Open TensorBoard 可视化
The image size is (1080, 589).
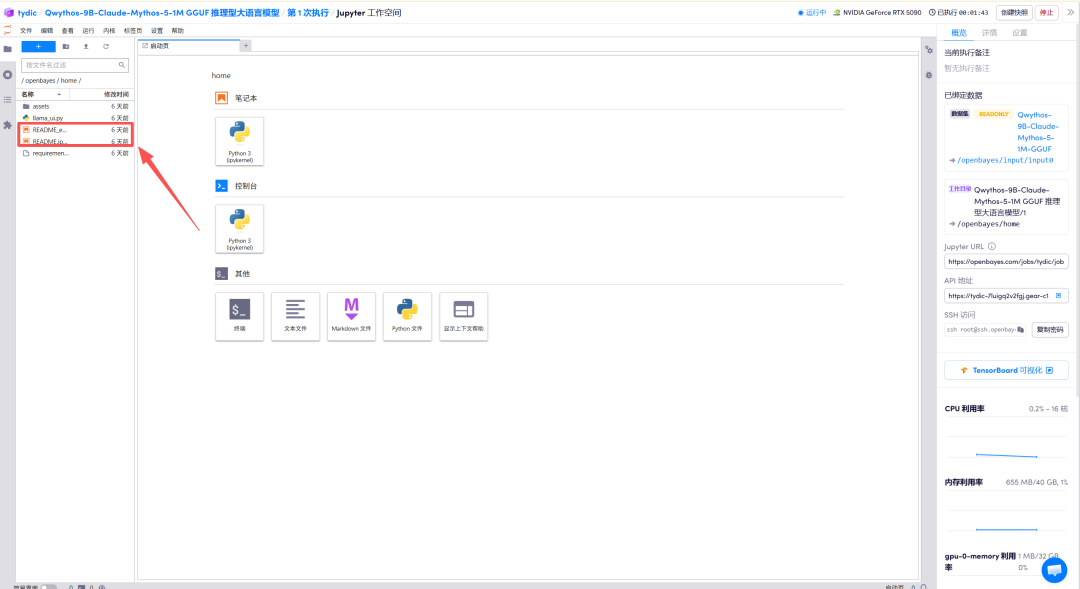(1006, 370)
